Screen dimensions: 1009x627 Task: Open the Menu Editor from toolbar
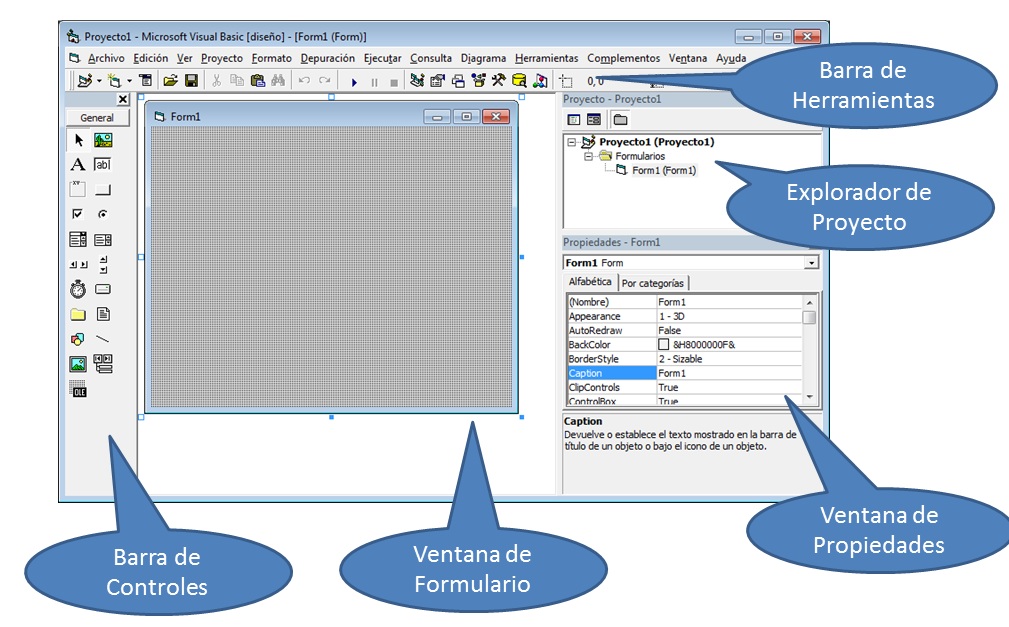point(143,79)
